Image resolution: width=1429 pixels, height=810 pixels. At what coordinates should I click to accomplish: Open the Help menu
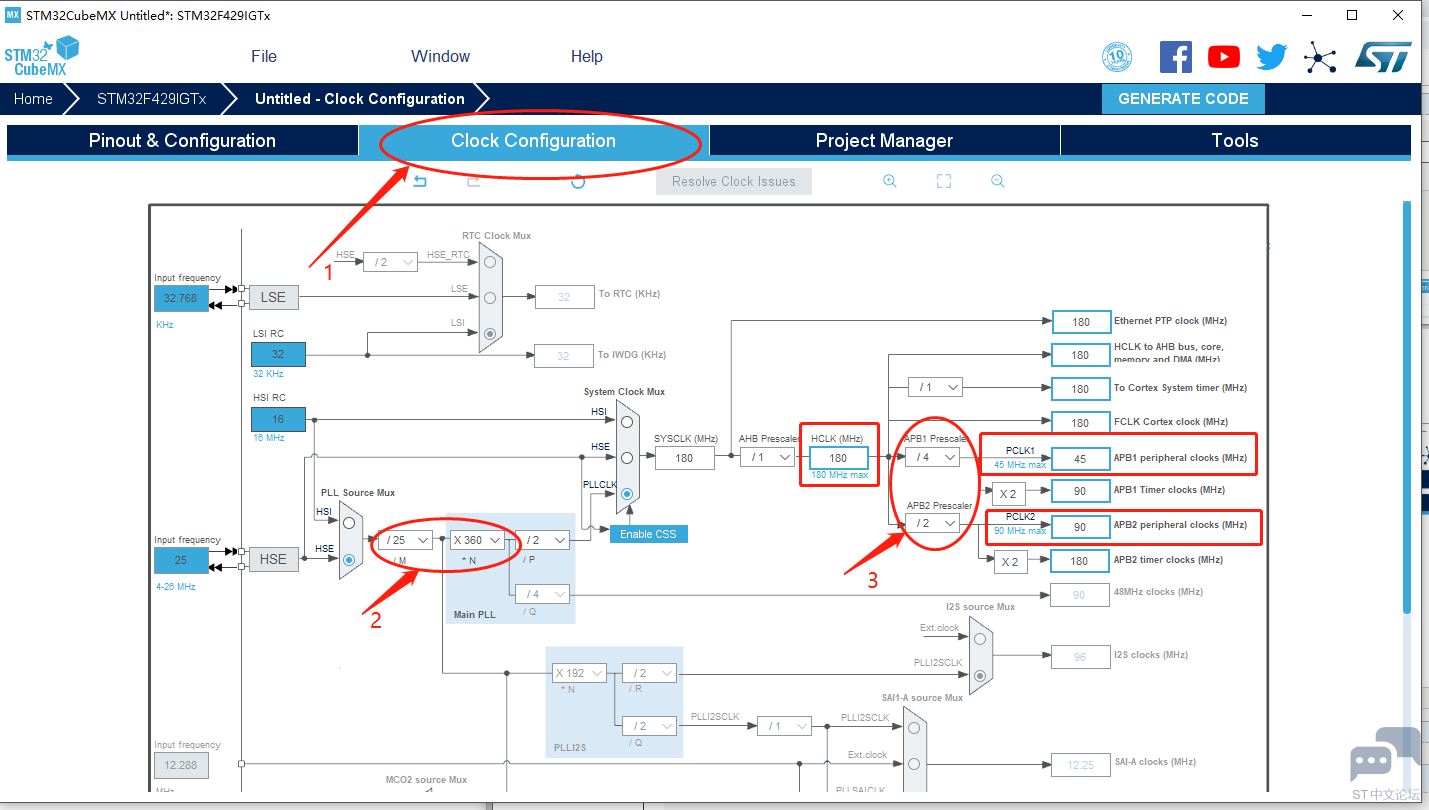tap(587, 56)
